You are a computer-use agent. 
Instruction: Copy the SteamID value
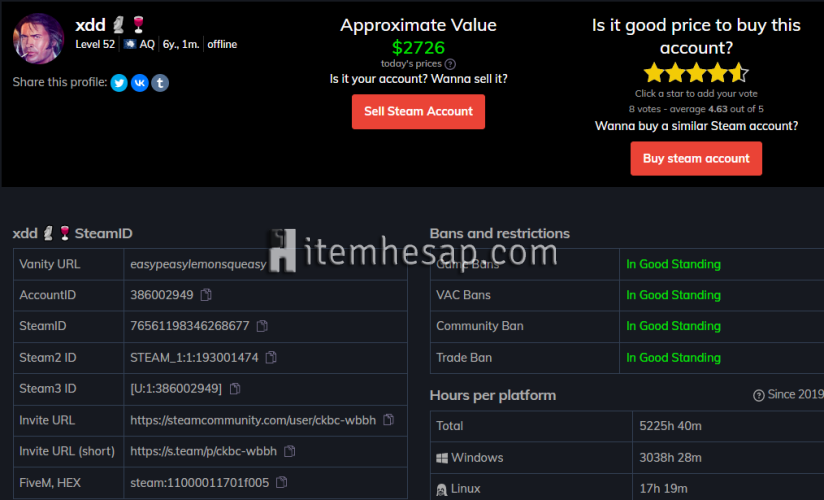262,326
